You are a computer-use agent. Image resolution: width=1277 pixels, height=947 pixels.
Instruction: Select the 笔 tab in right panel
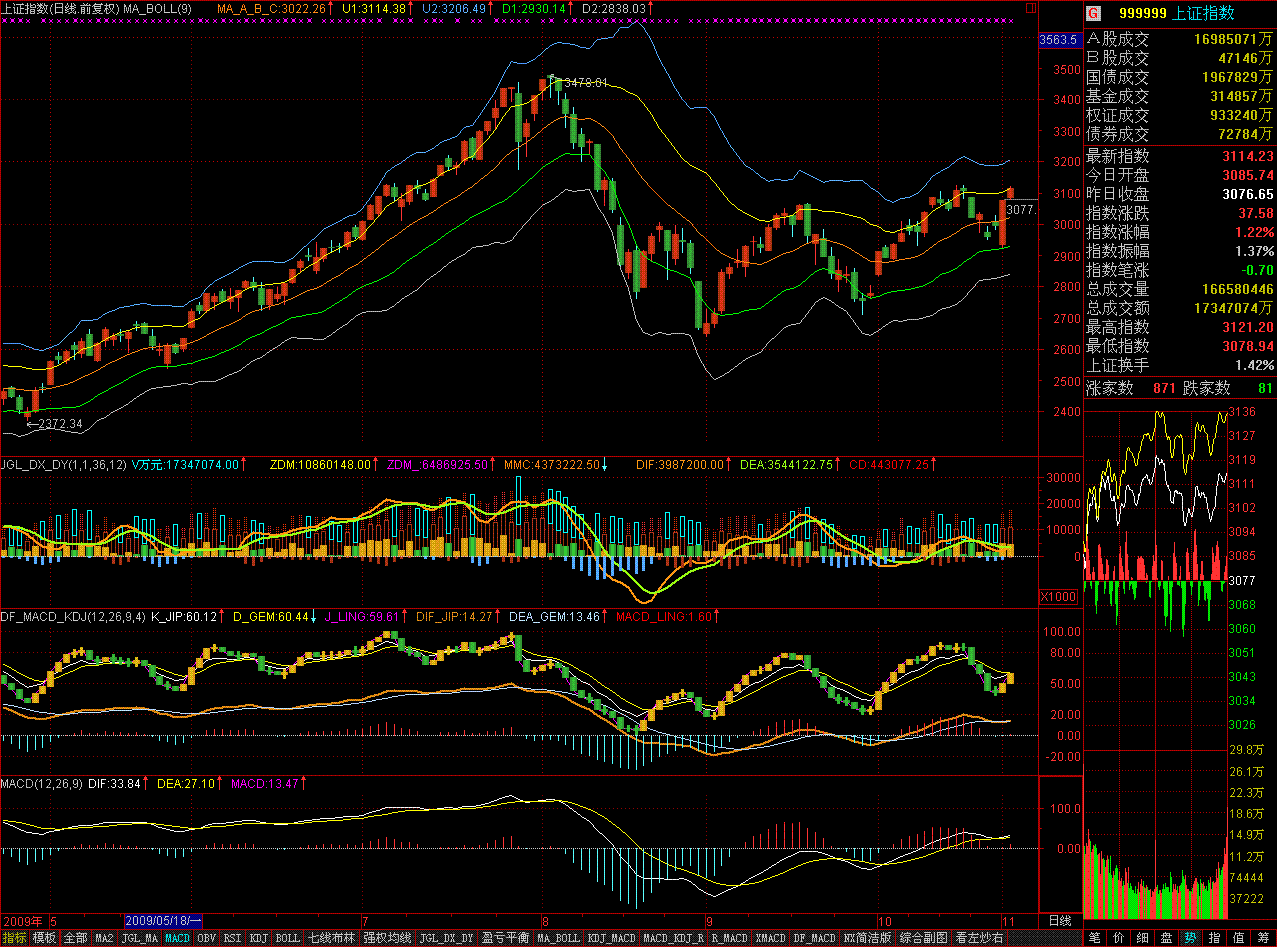pyautogui.click(x=1095, y=938)
